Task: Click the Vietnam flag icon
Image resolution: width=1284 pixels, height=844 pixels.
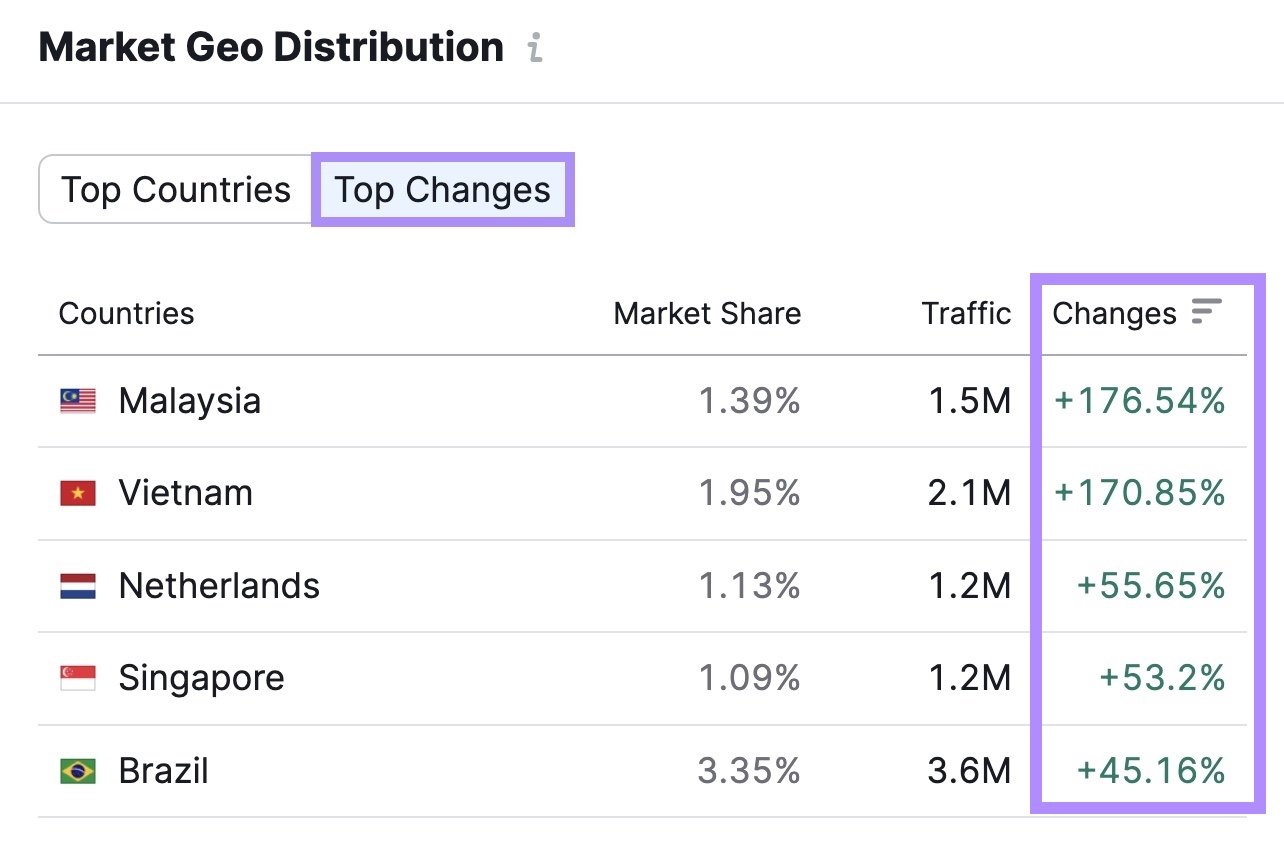Action: (80, 492)
